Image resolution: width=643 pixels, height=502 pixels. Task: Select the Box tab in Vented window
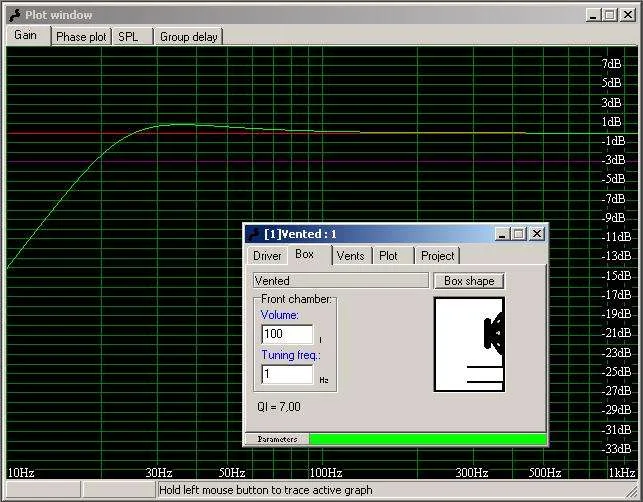(x=309, y=255)
